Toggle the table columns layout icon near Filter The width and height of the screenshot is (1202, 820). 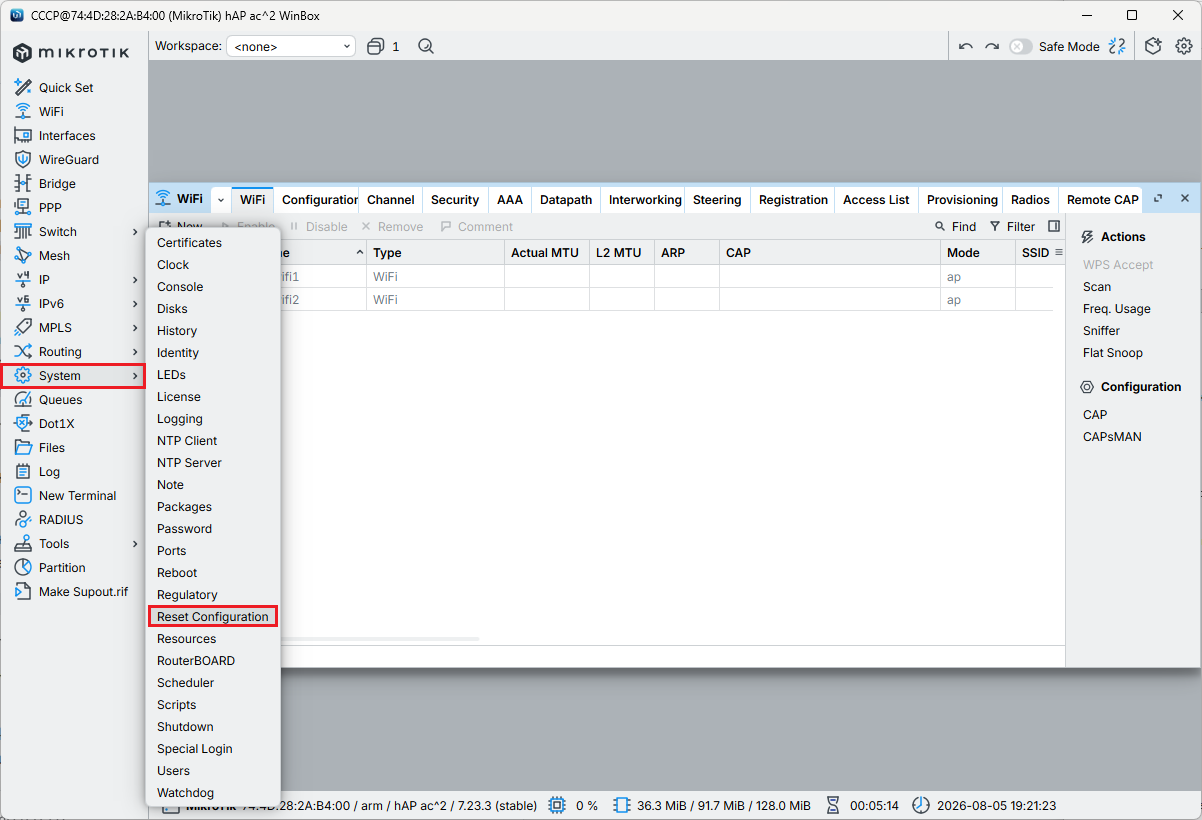click(x=1054, y=227)
